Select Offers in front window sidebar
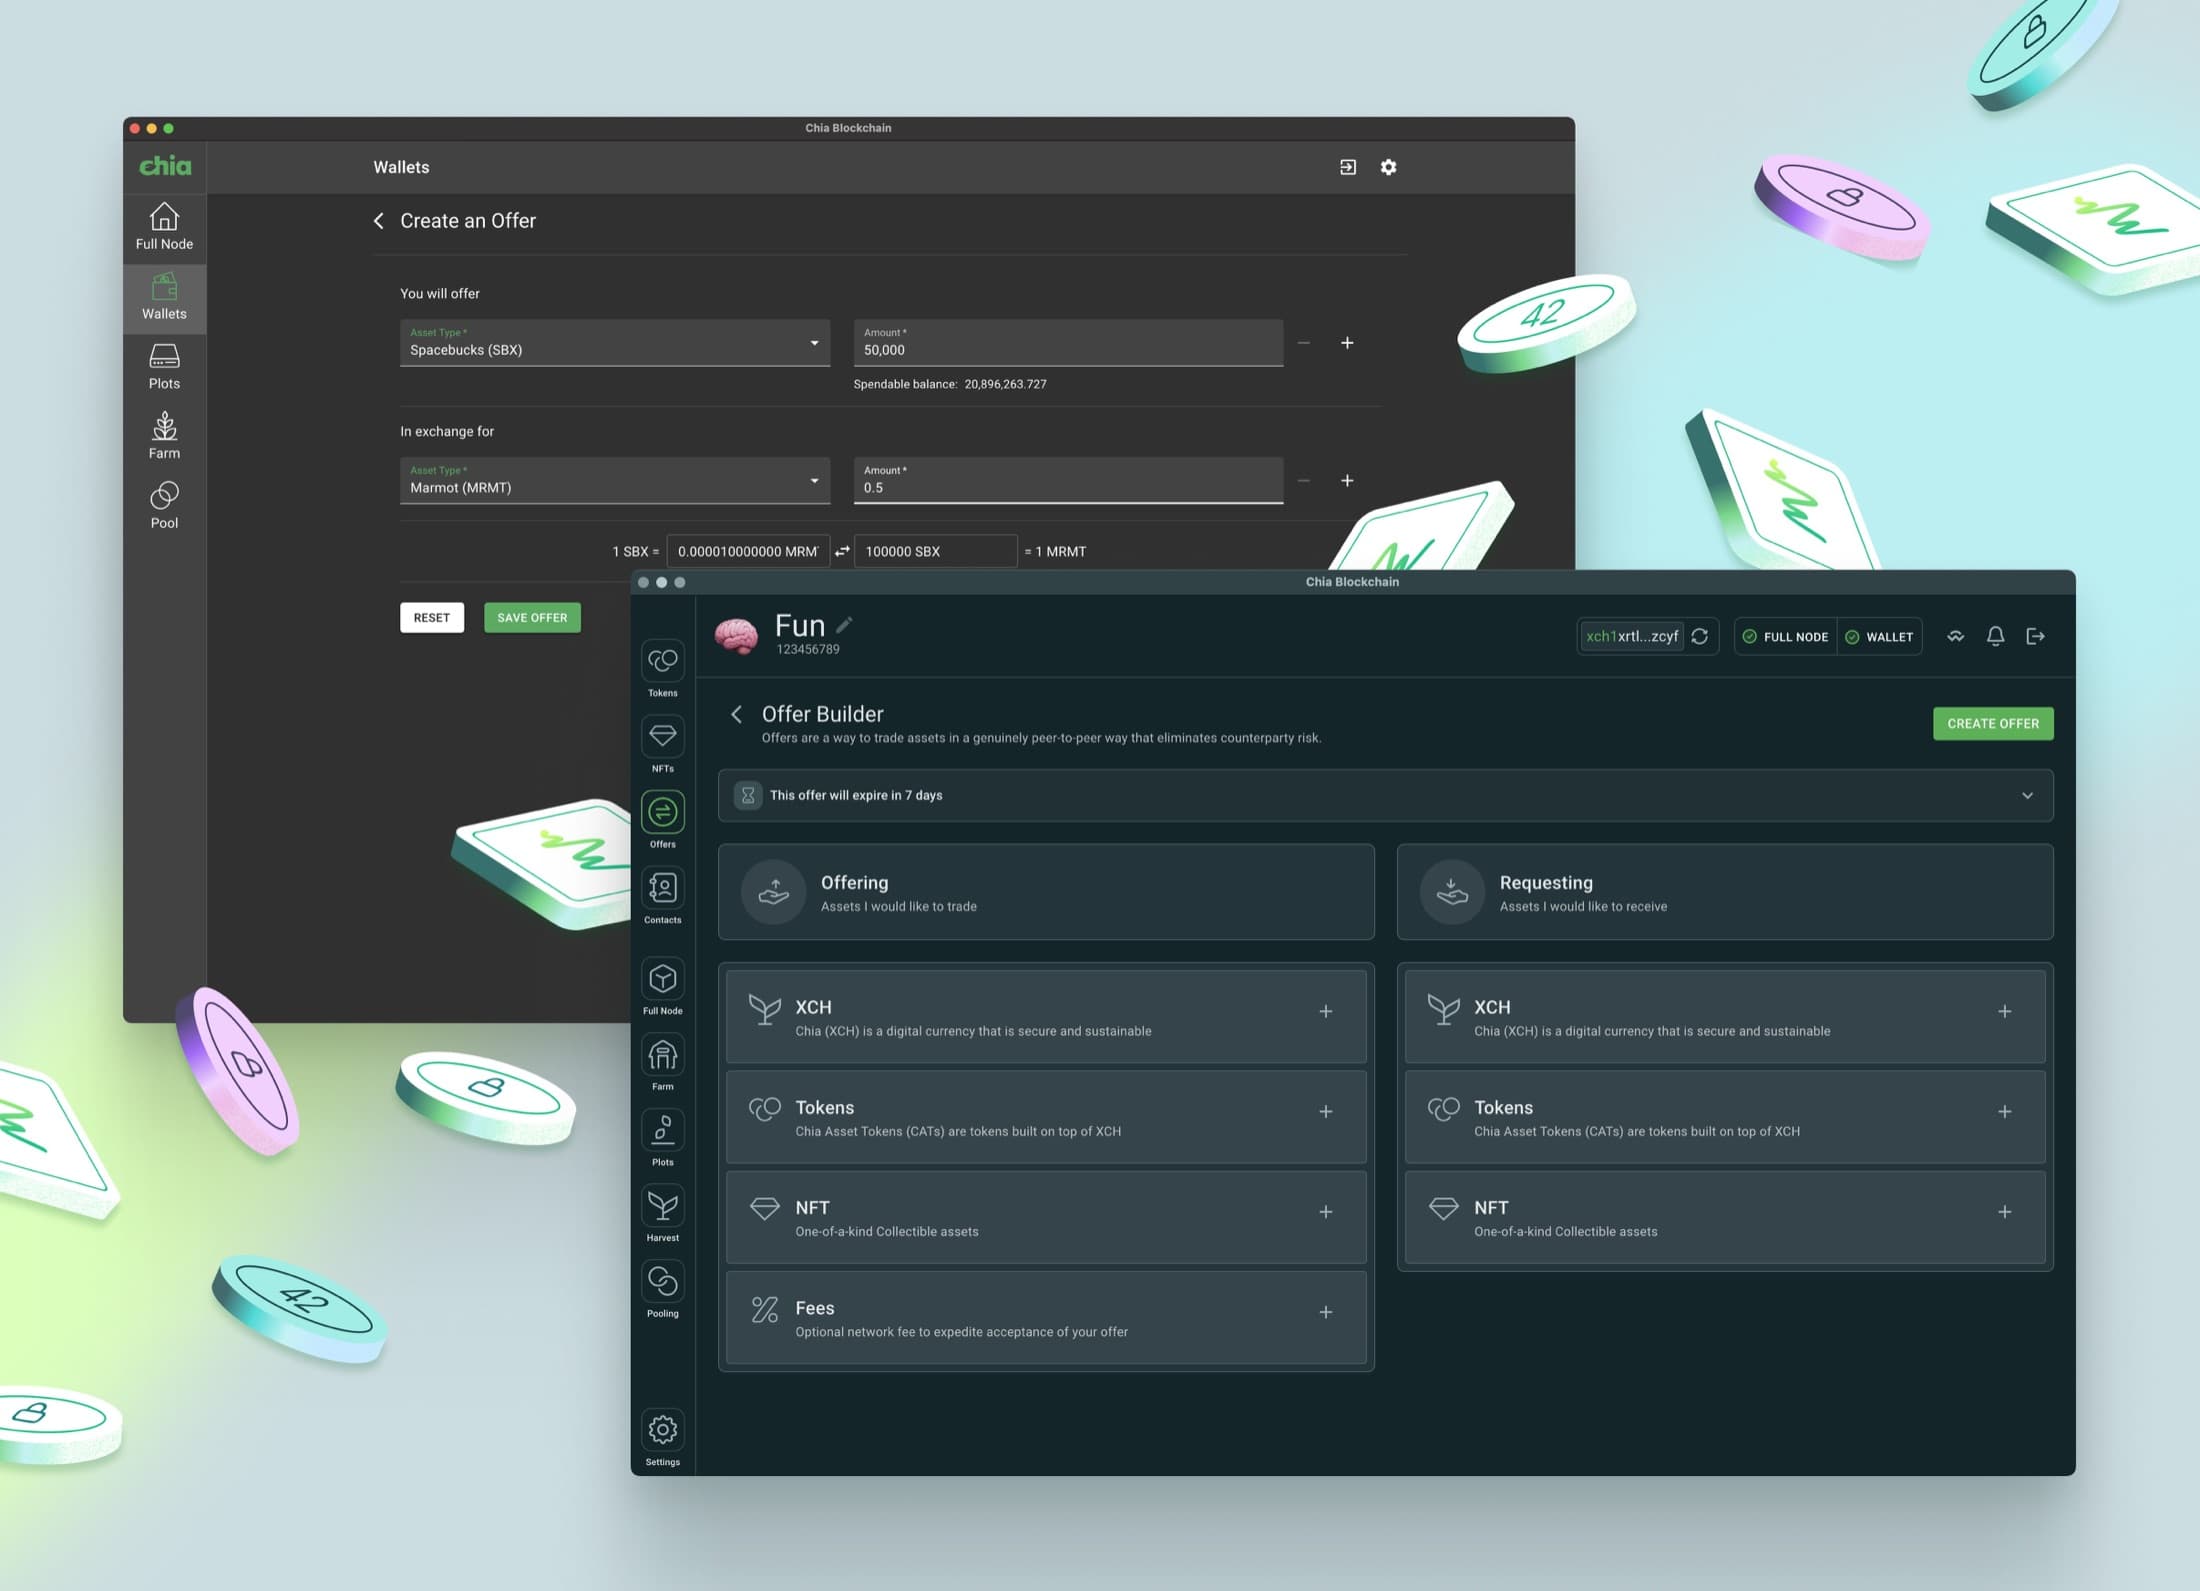Screen dimensions: 2200x1591 (x=662, y=821)
